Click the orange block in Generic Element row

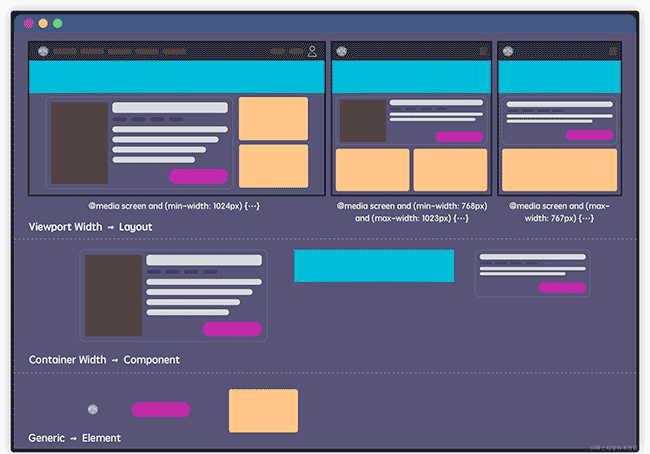click(x=263, y=411)
